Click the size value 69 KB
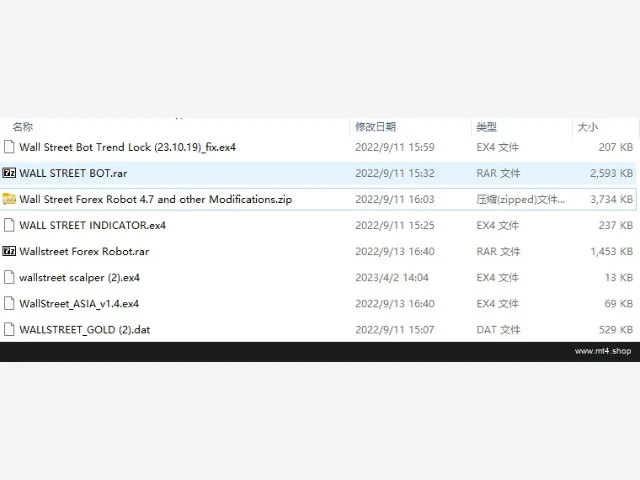Screen dimensions: 640x480 (x=619, y=304)
